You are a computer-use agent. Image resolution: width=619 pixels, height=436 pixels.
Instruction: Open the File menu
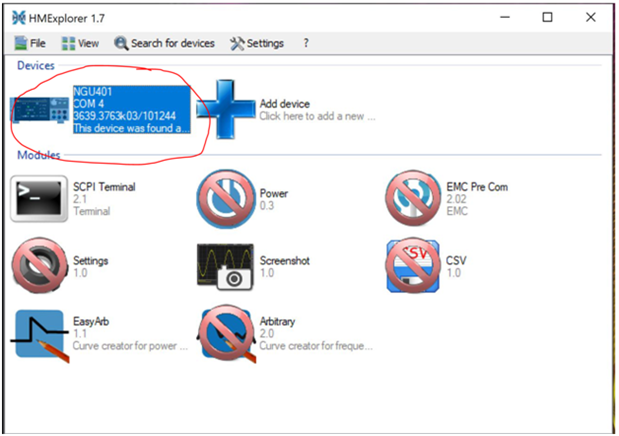pyautogui.click(x=30, y=43)
